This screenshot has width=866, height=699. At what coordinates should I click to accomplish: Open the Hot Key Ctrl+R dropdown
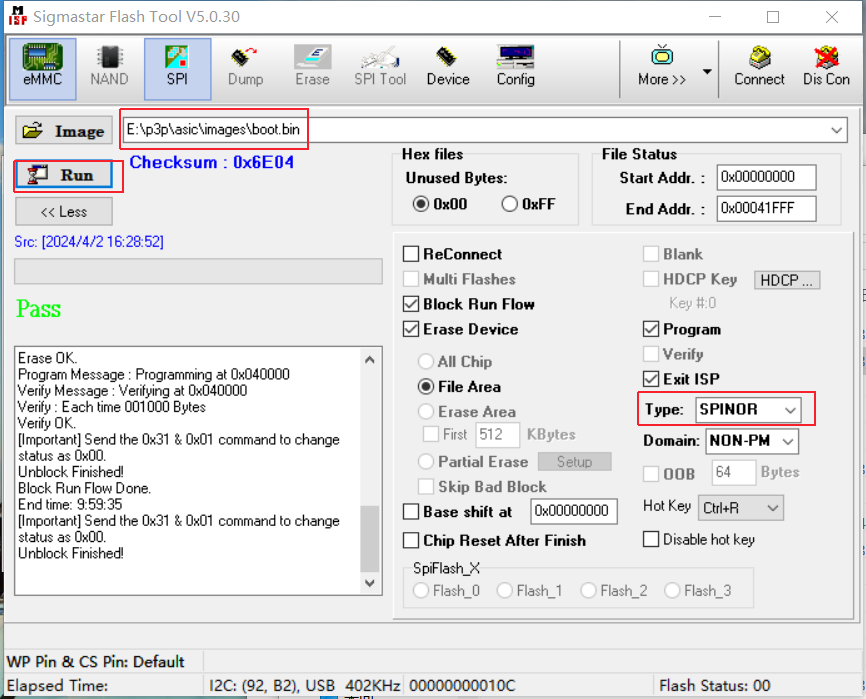coord(773,508)
